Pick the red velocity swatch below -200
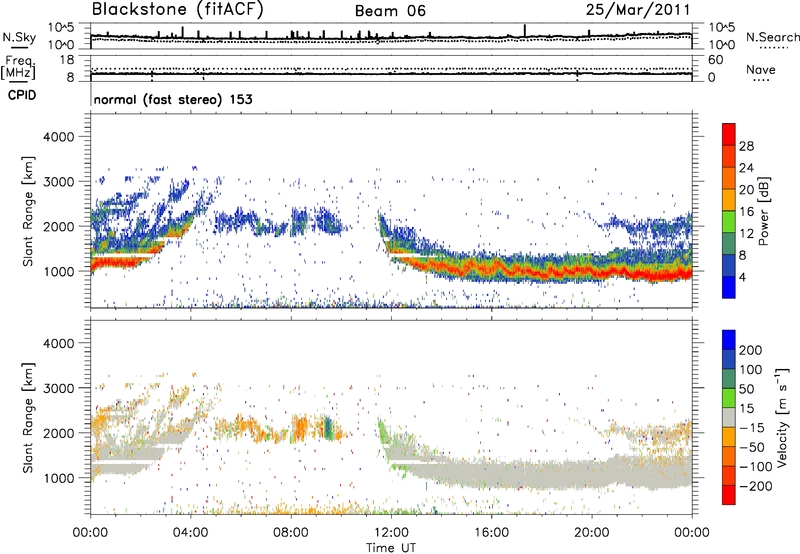The image size is (800, 554). (729, 495)
